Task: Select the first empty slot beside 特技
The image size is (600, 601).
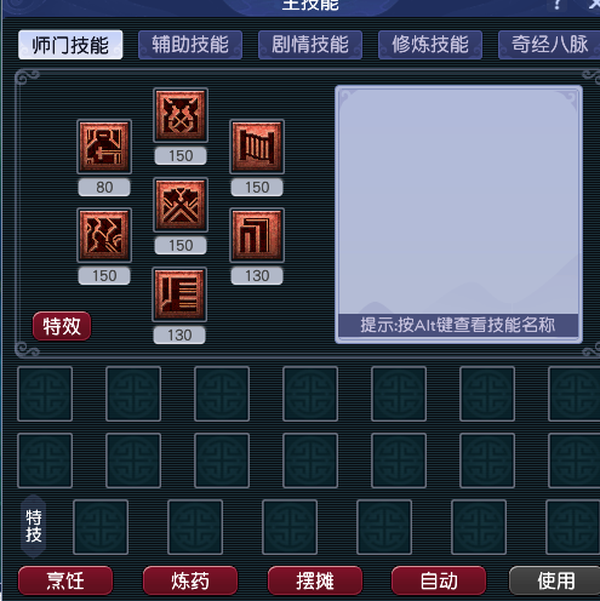Action: [x=100, y=527]
